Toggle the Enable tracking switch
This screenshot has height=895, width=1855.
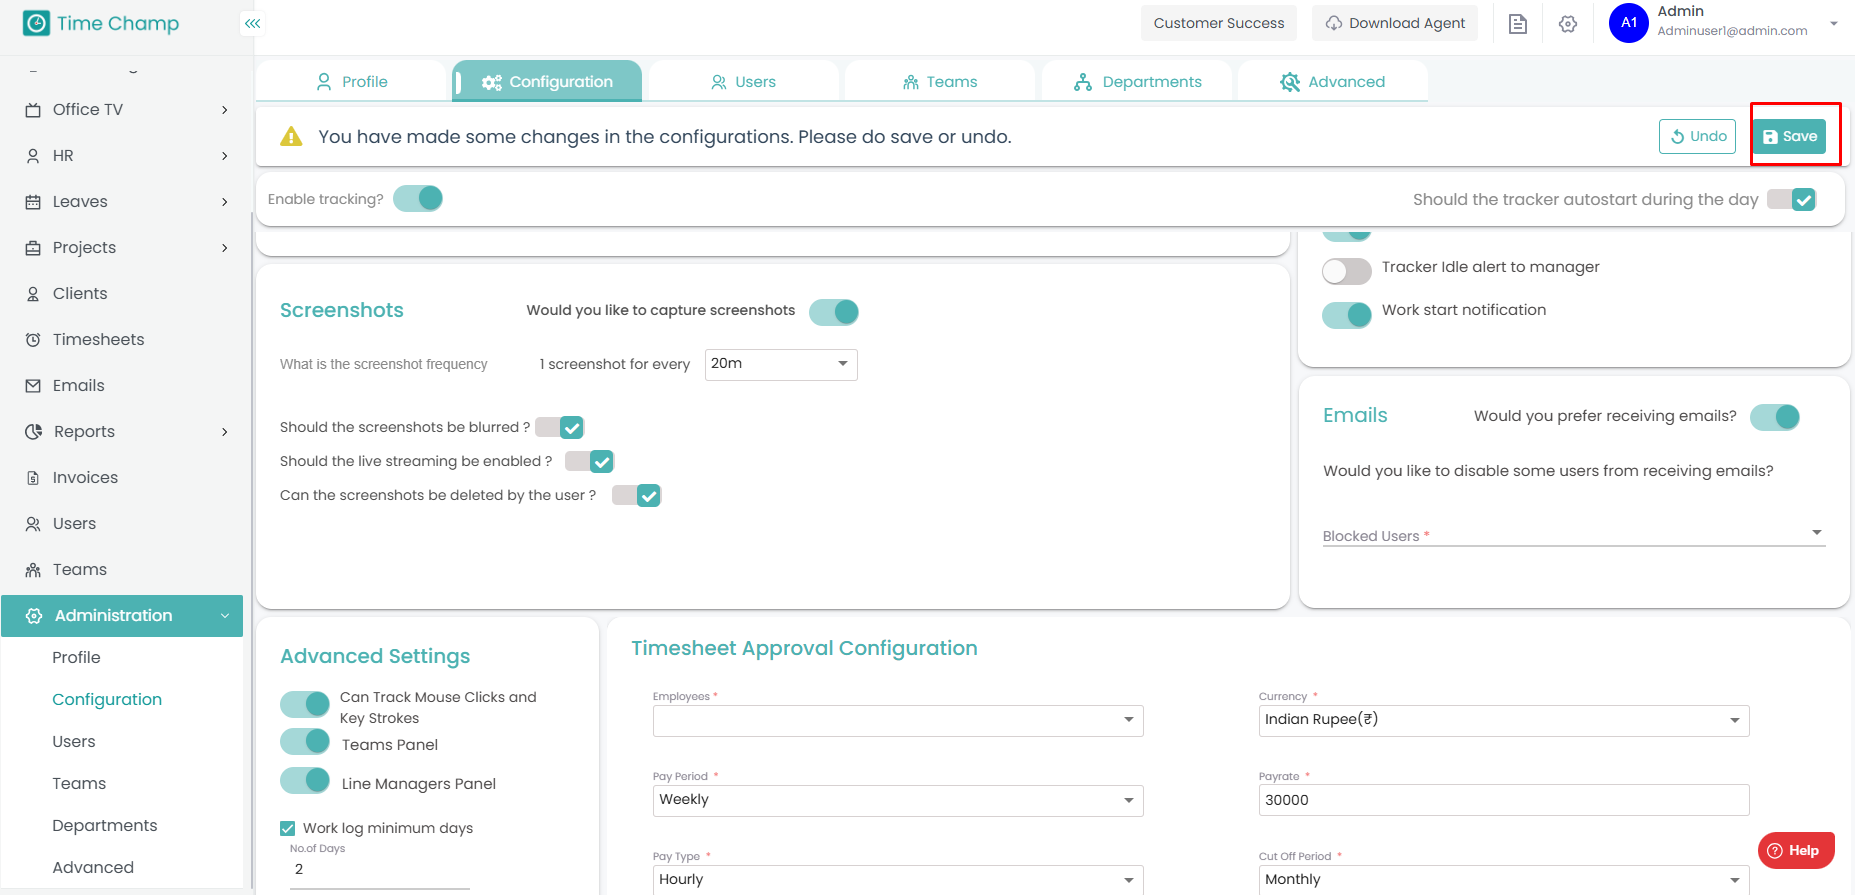[x=418, y=199]
